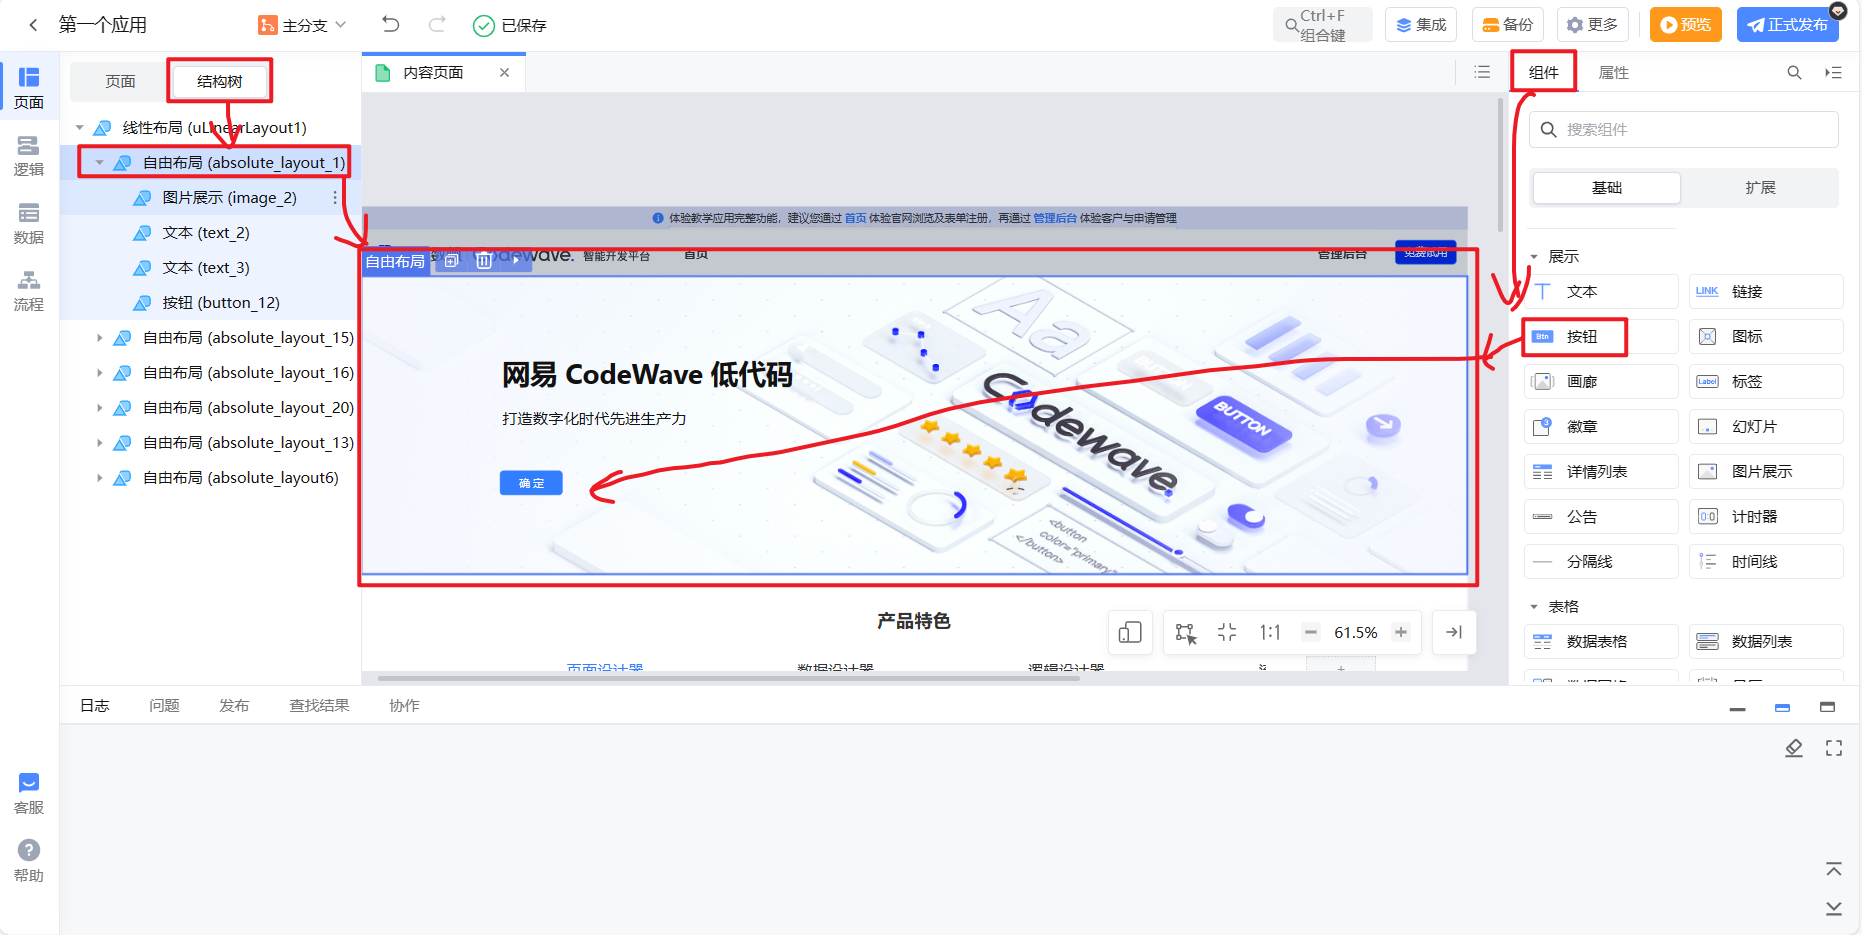
Task: Select the 基础 components tab
Action: (1607, 188)
